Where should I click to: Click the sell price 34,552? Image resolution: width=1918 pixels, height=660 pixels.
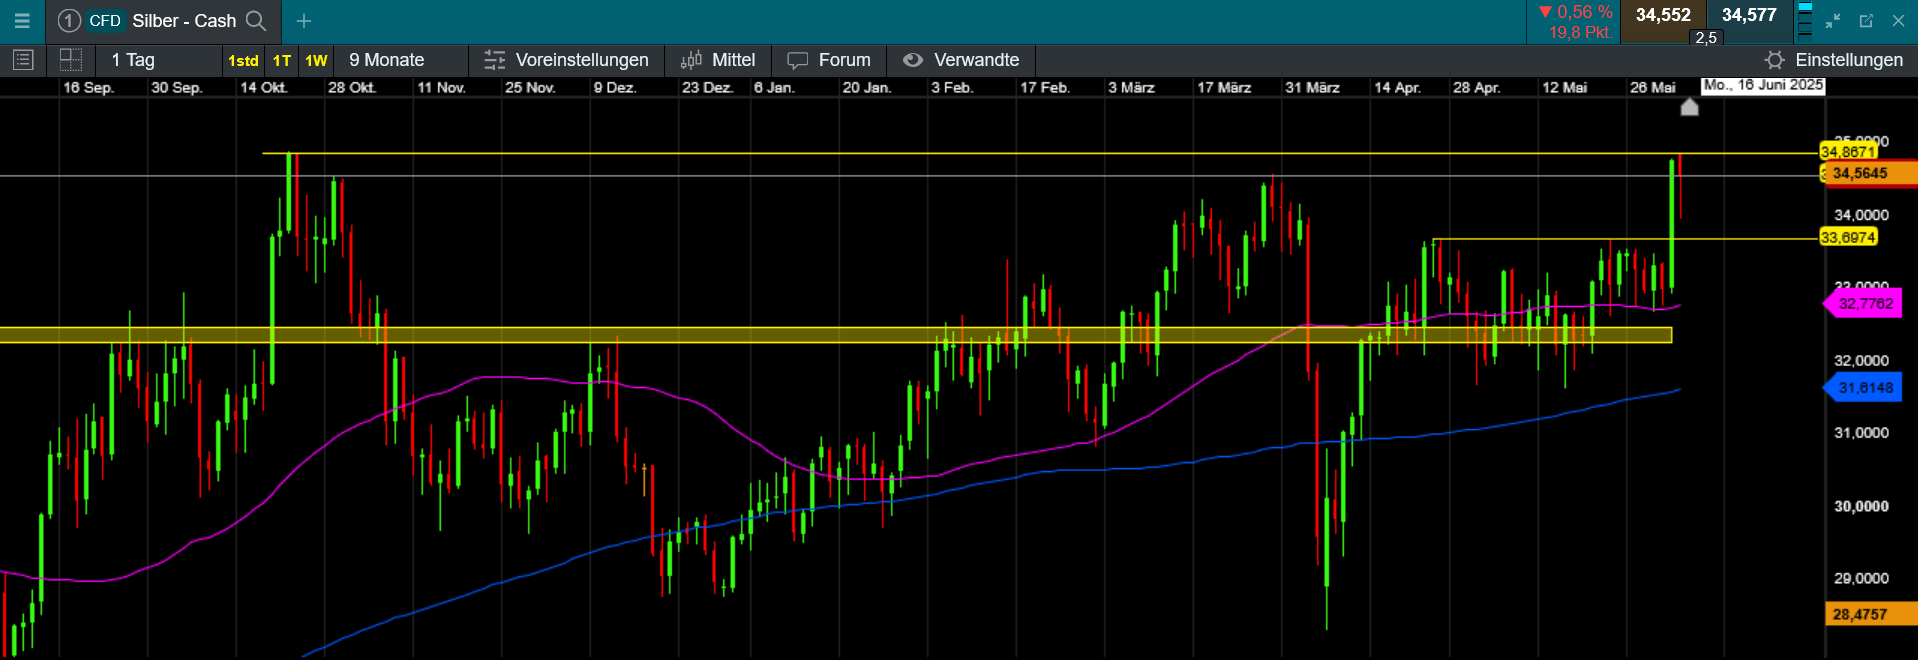click(x=1663, y=15)
